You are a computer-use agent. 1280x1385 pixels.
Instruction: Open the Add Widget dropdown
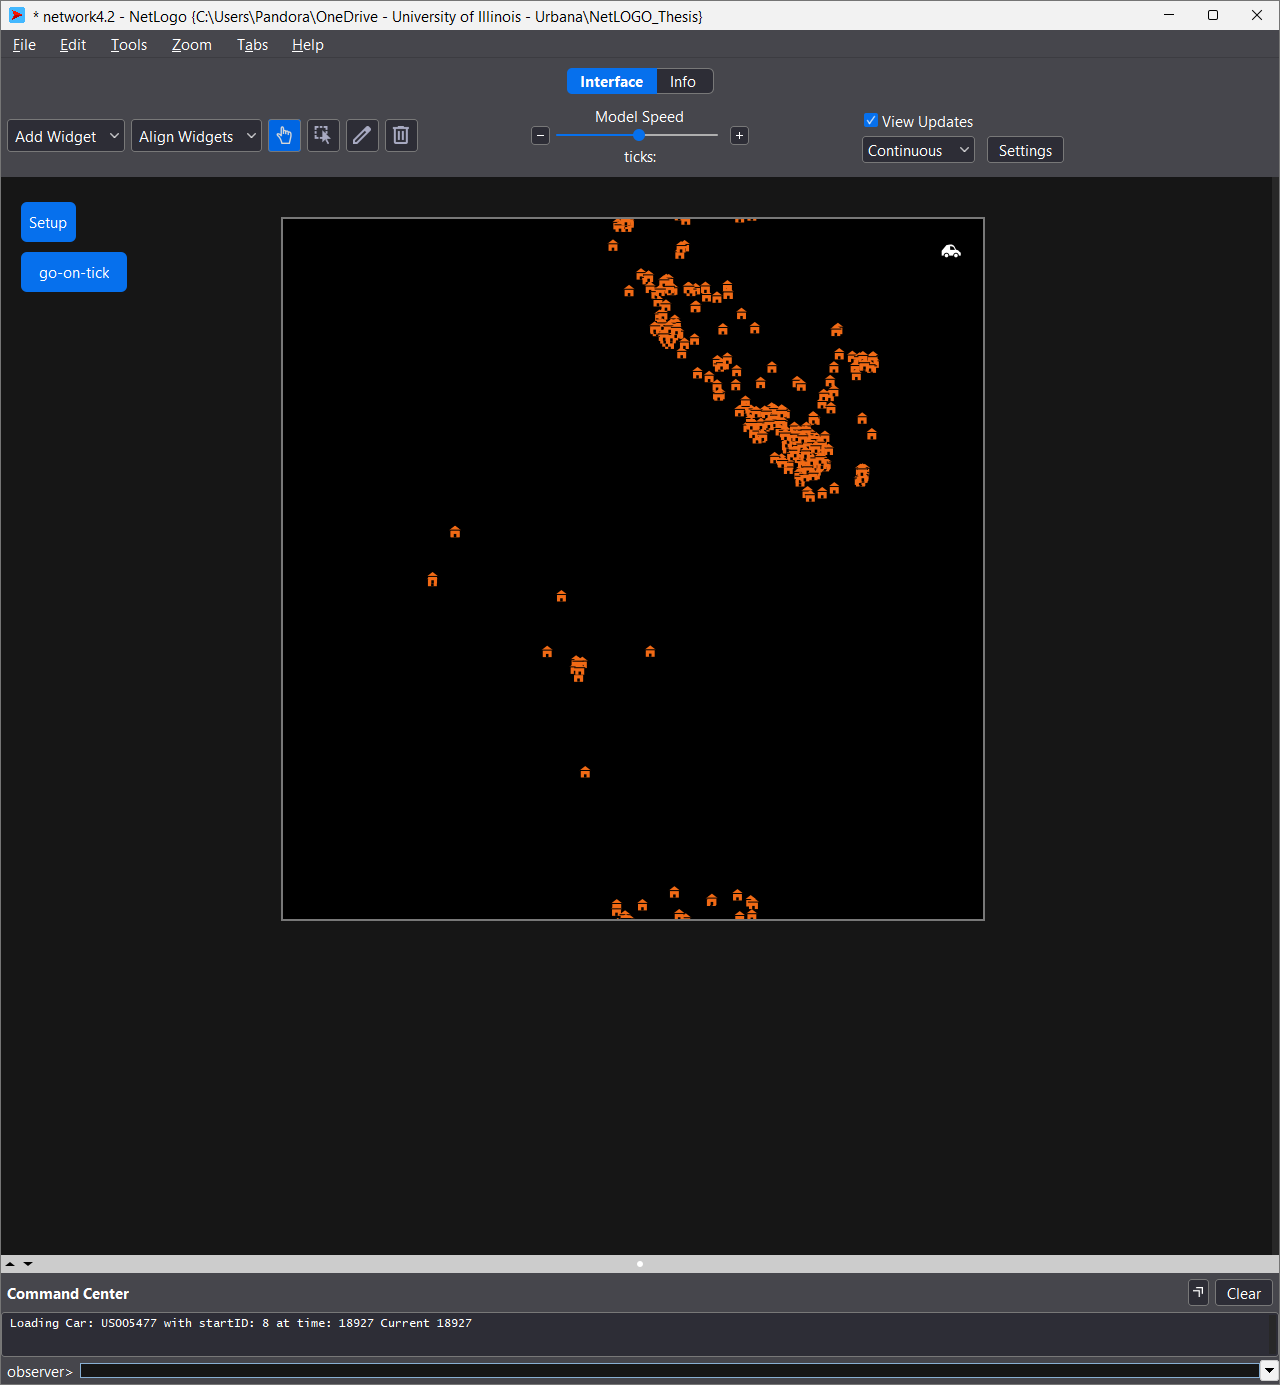(66, 136)
